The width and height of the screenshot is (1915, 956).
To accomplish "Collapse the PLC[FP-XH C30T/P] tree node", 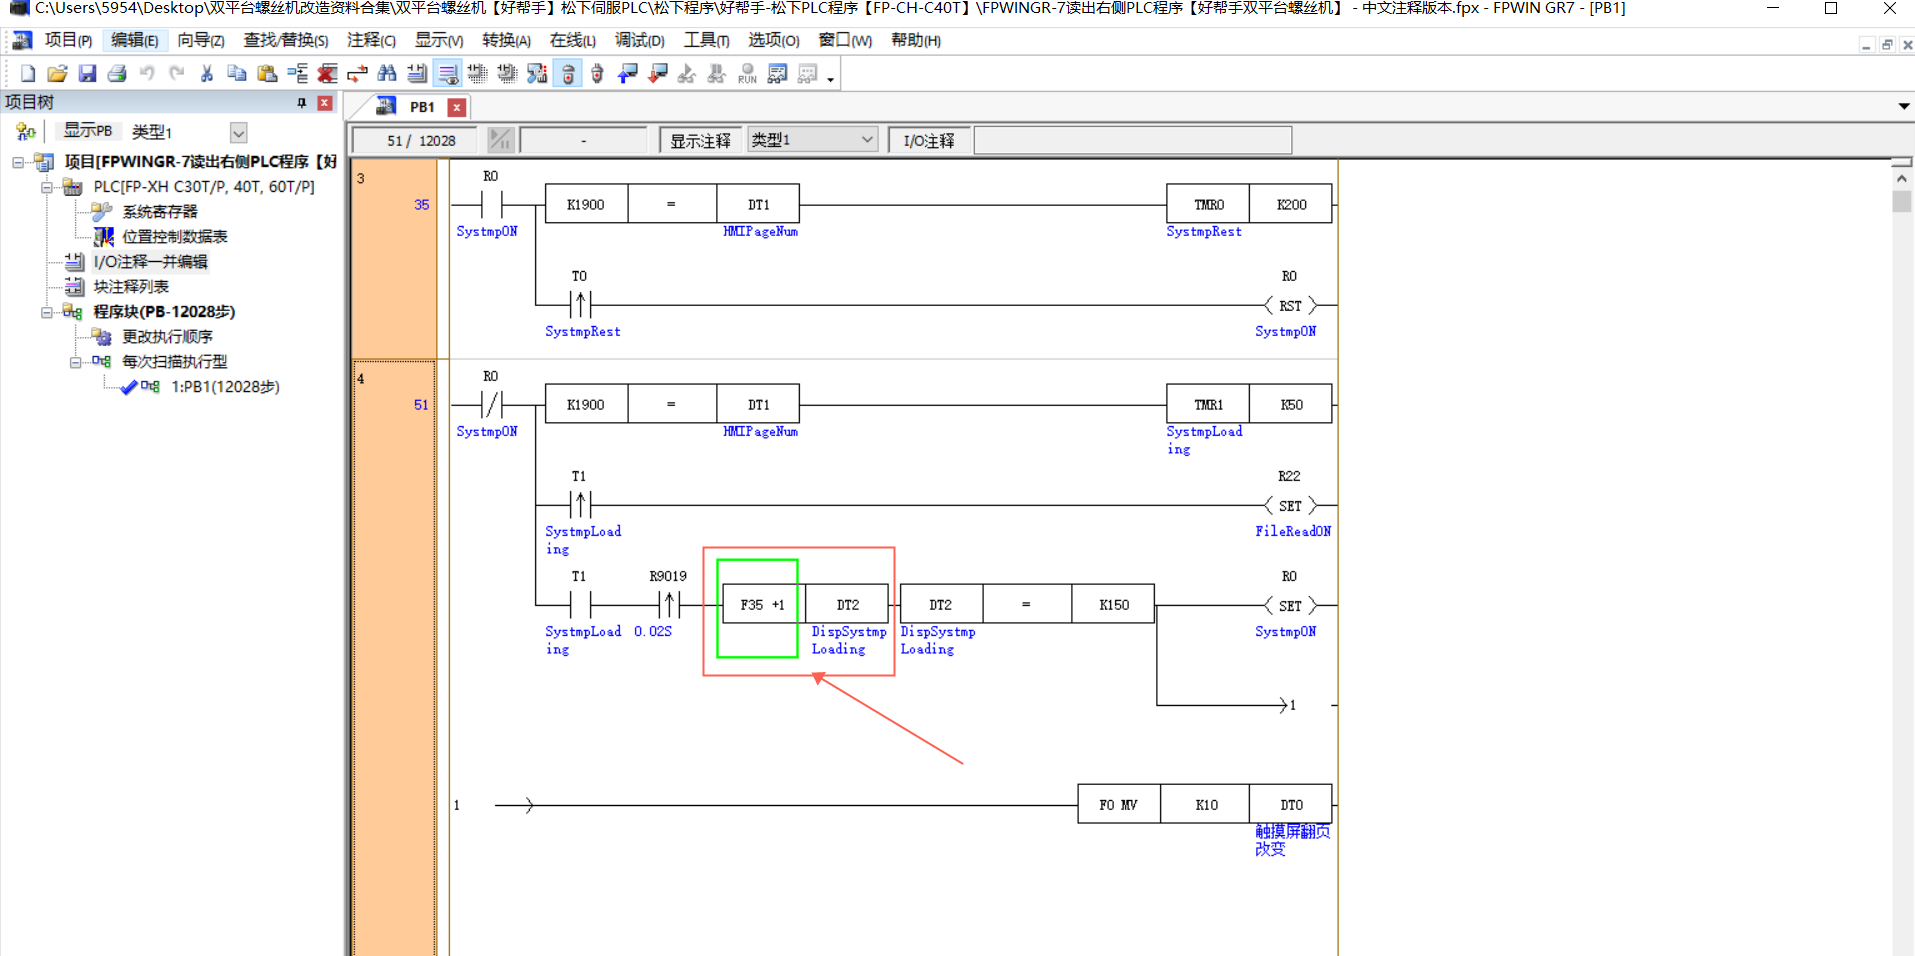I will [47, 187].
